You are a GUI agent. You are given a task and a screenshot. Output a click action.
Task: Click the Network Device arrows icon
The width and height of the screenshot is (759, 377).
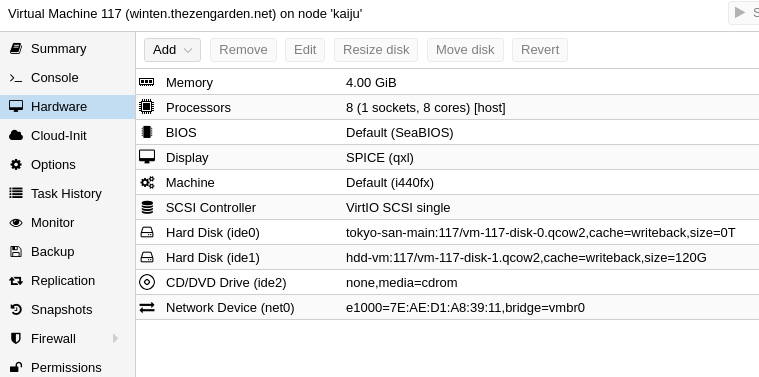[147, 307]
